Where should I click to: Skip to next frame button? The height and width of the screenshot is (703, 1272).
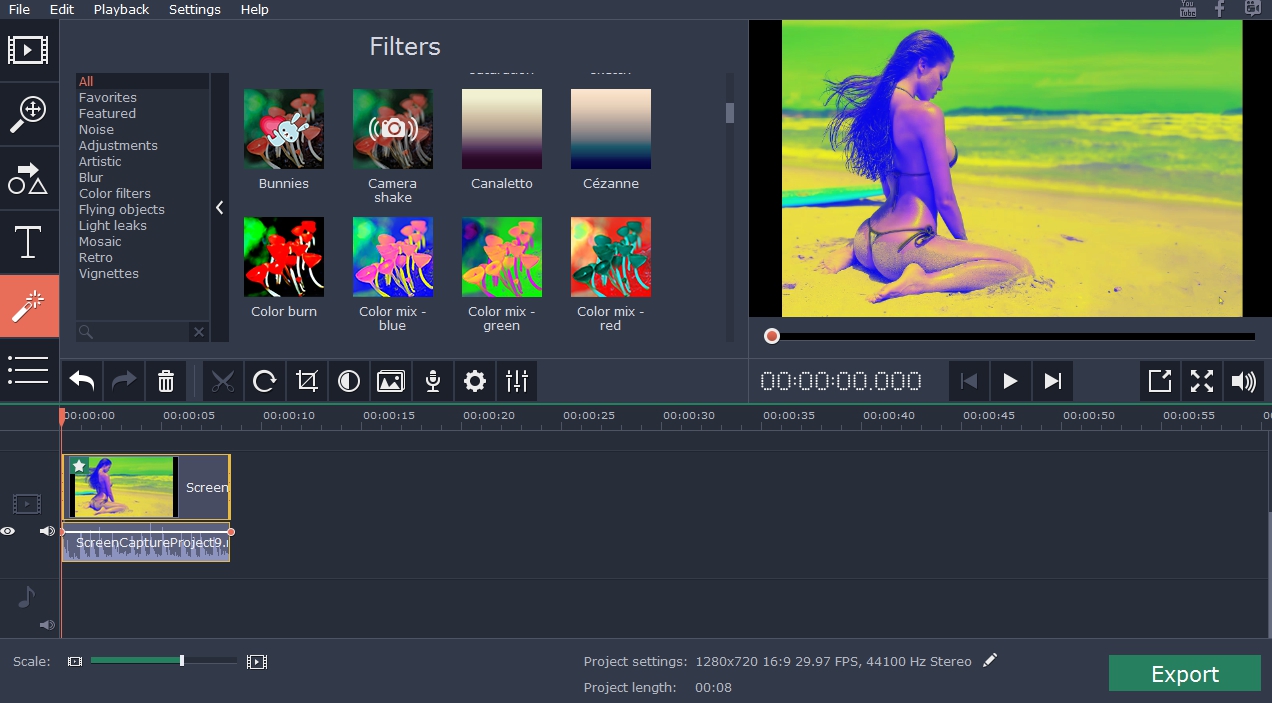click(1052, 381)
